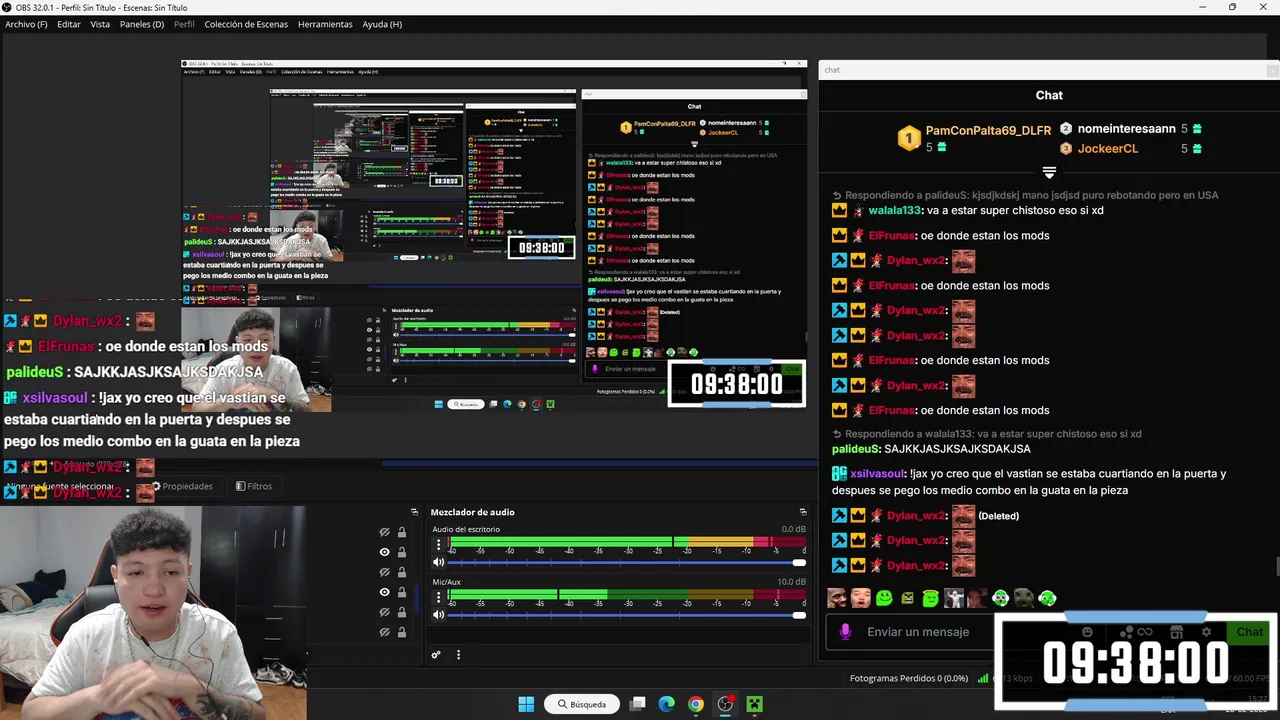The height and width of the screenshot is (720, 1280).
Task: Click 'Respondiendo a walala133' reply header
Action: pos(987,434)
